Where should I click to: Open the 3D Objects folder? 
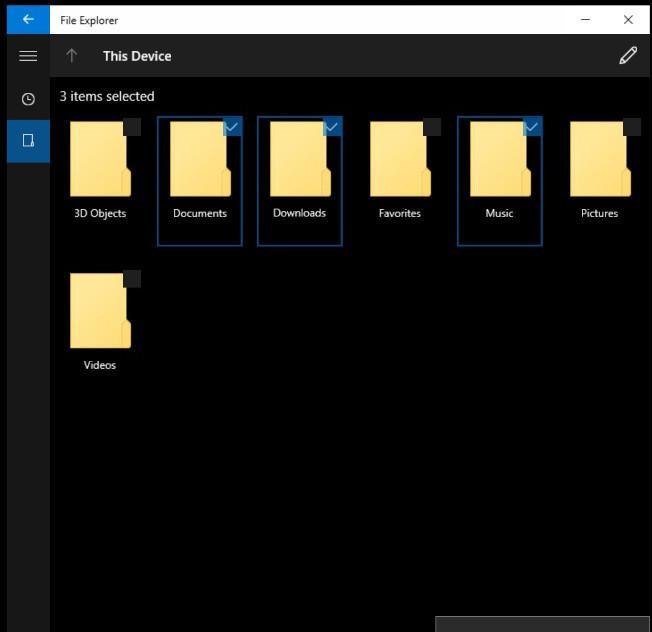(100, 159)
